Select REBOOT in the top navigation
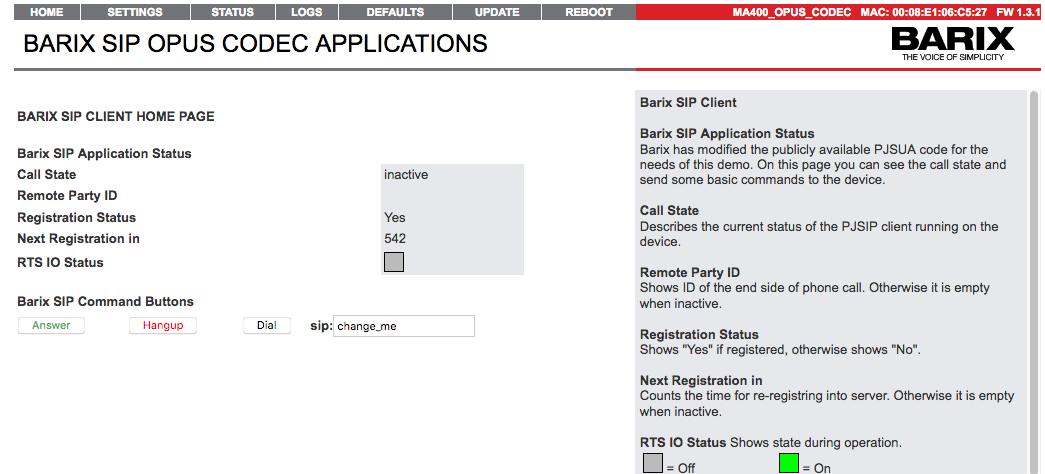Screen dimensions: 1045x474 [588, 12]
